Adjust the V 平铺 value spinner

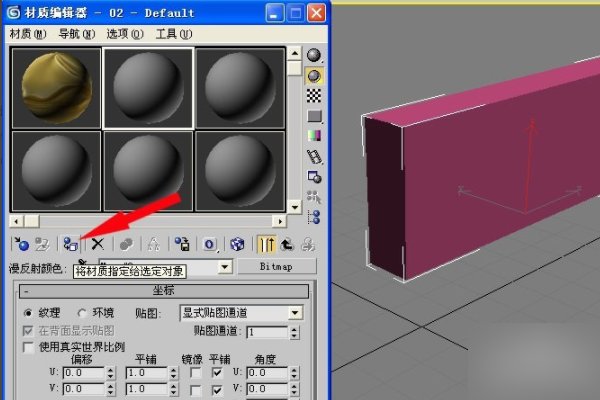point(173,389)
